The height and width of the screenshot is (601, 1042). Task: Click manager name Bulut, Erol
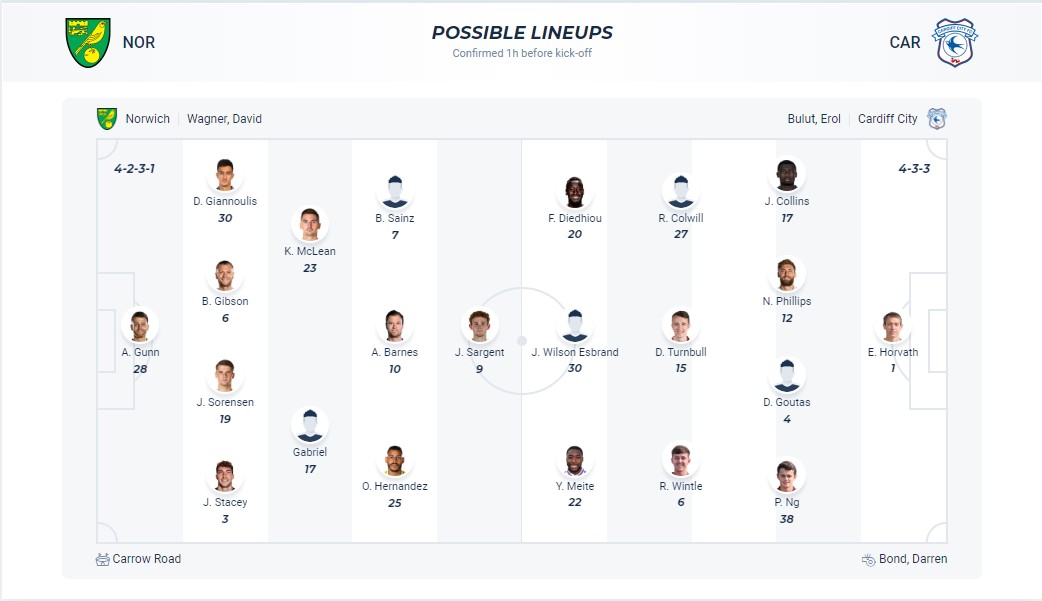click(814, 119)
